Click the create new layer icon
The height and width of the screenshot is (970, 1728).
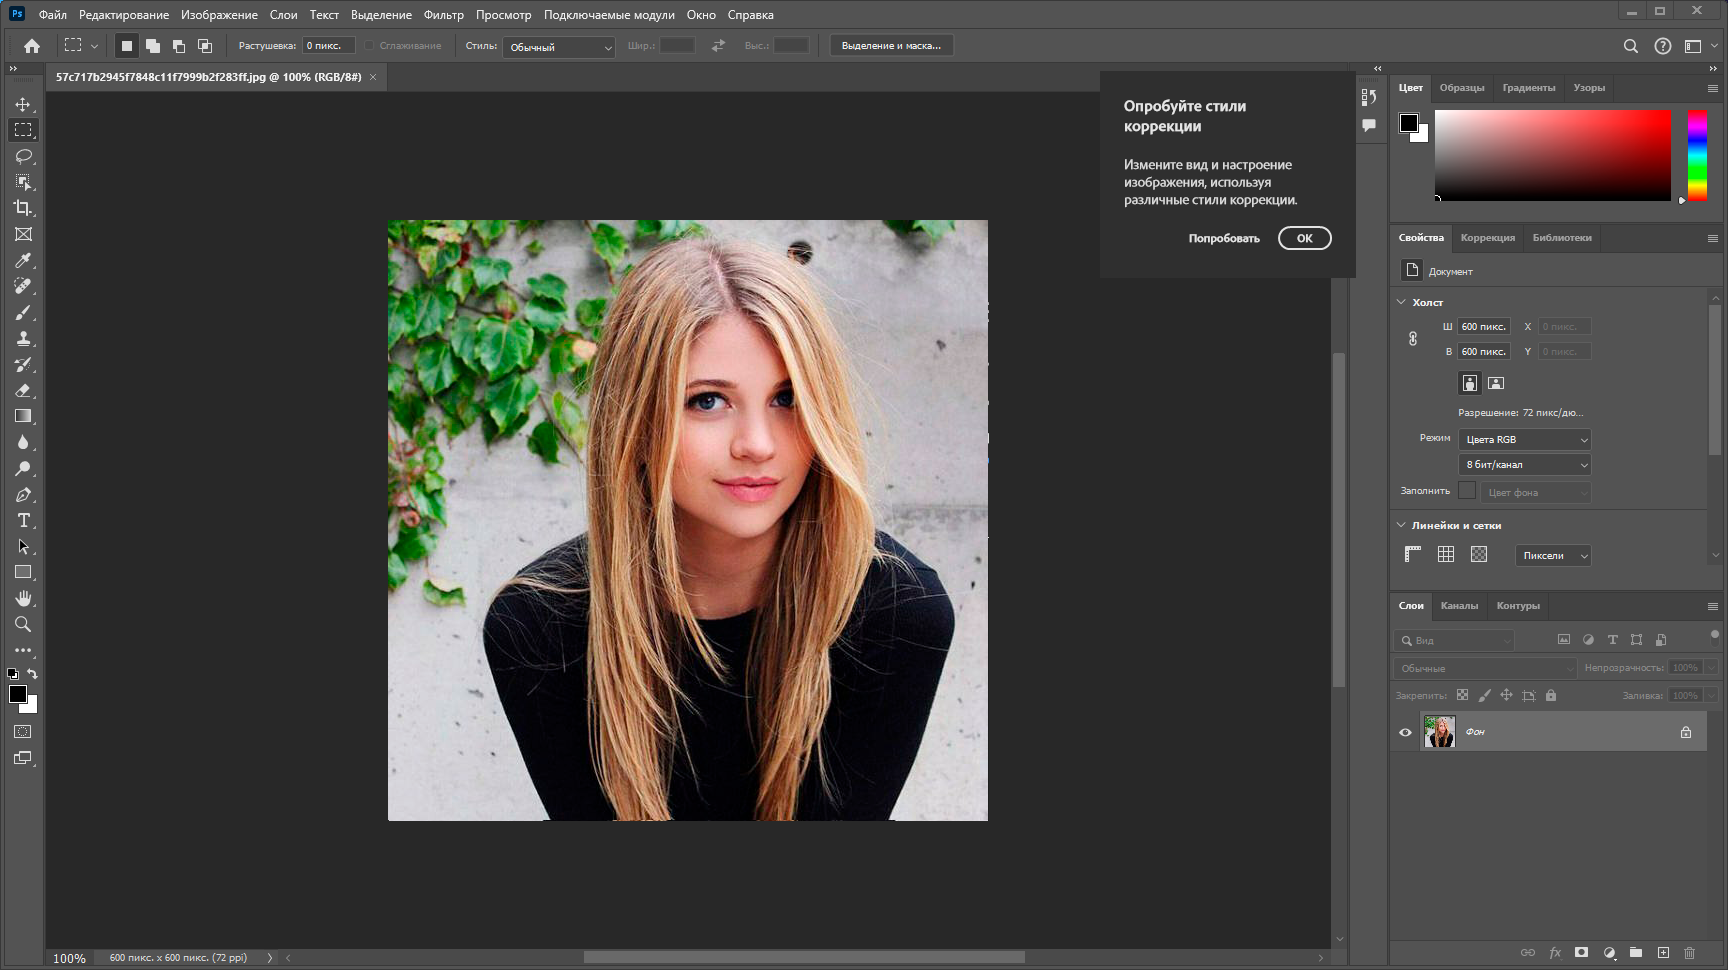pos(1663,952)
